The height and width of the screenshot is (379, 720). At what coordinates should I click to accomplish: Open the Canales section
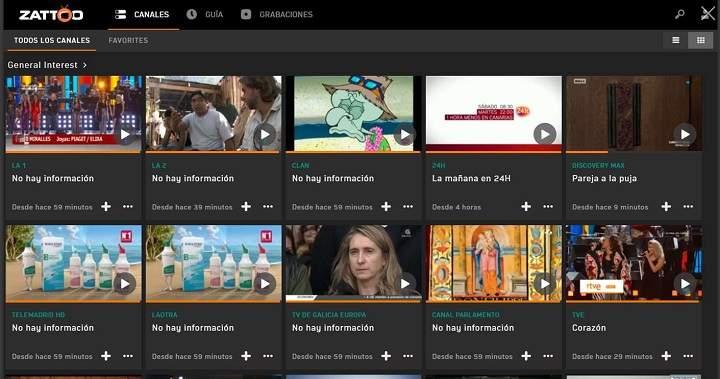pyautogui.click(x=142, y=14)
